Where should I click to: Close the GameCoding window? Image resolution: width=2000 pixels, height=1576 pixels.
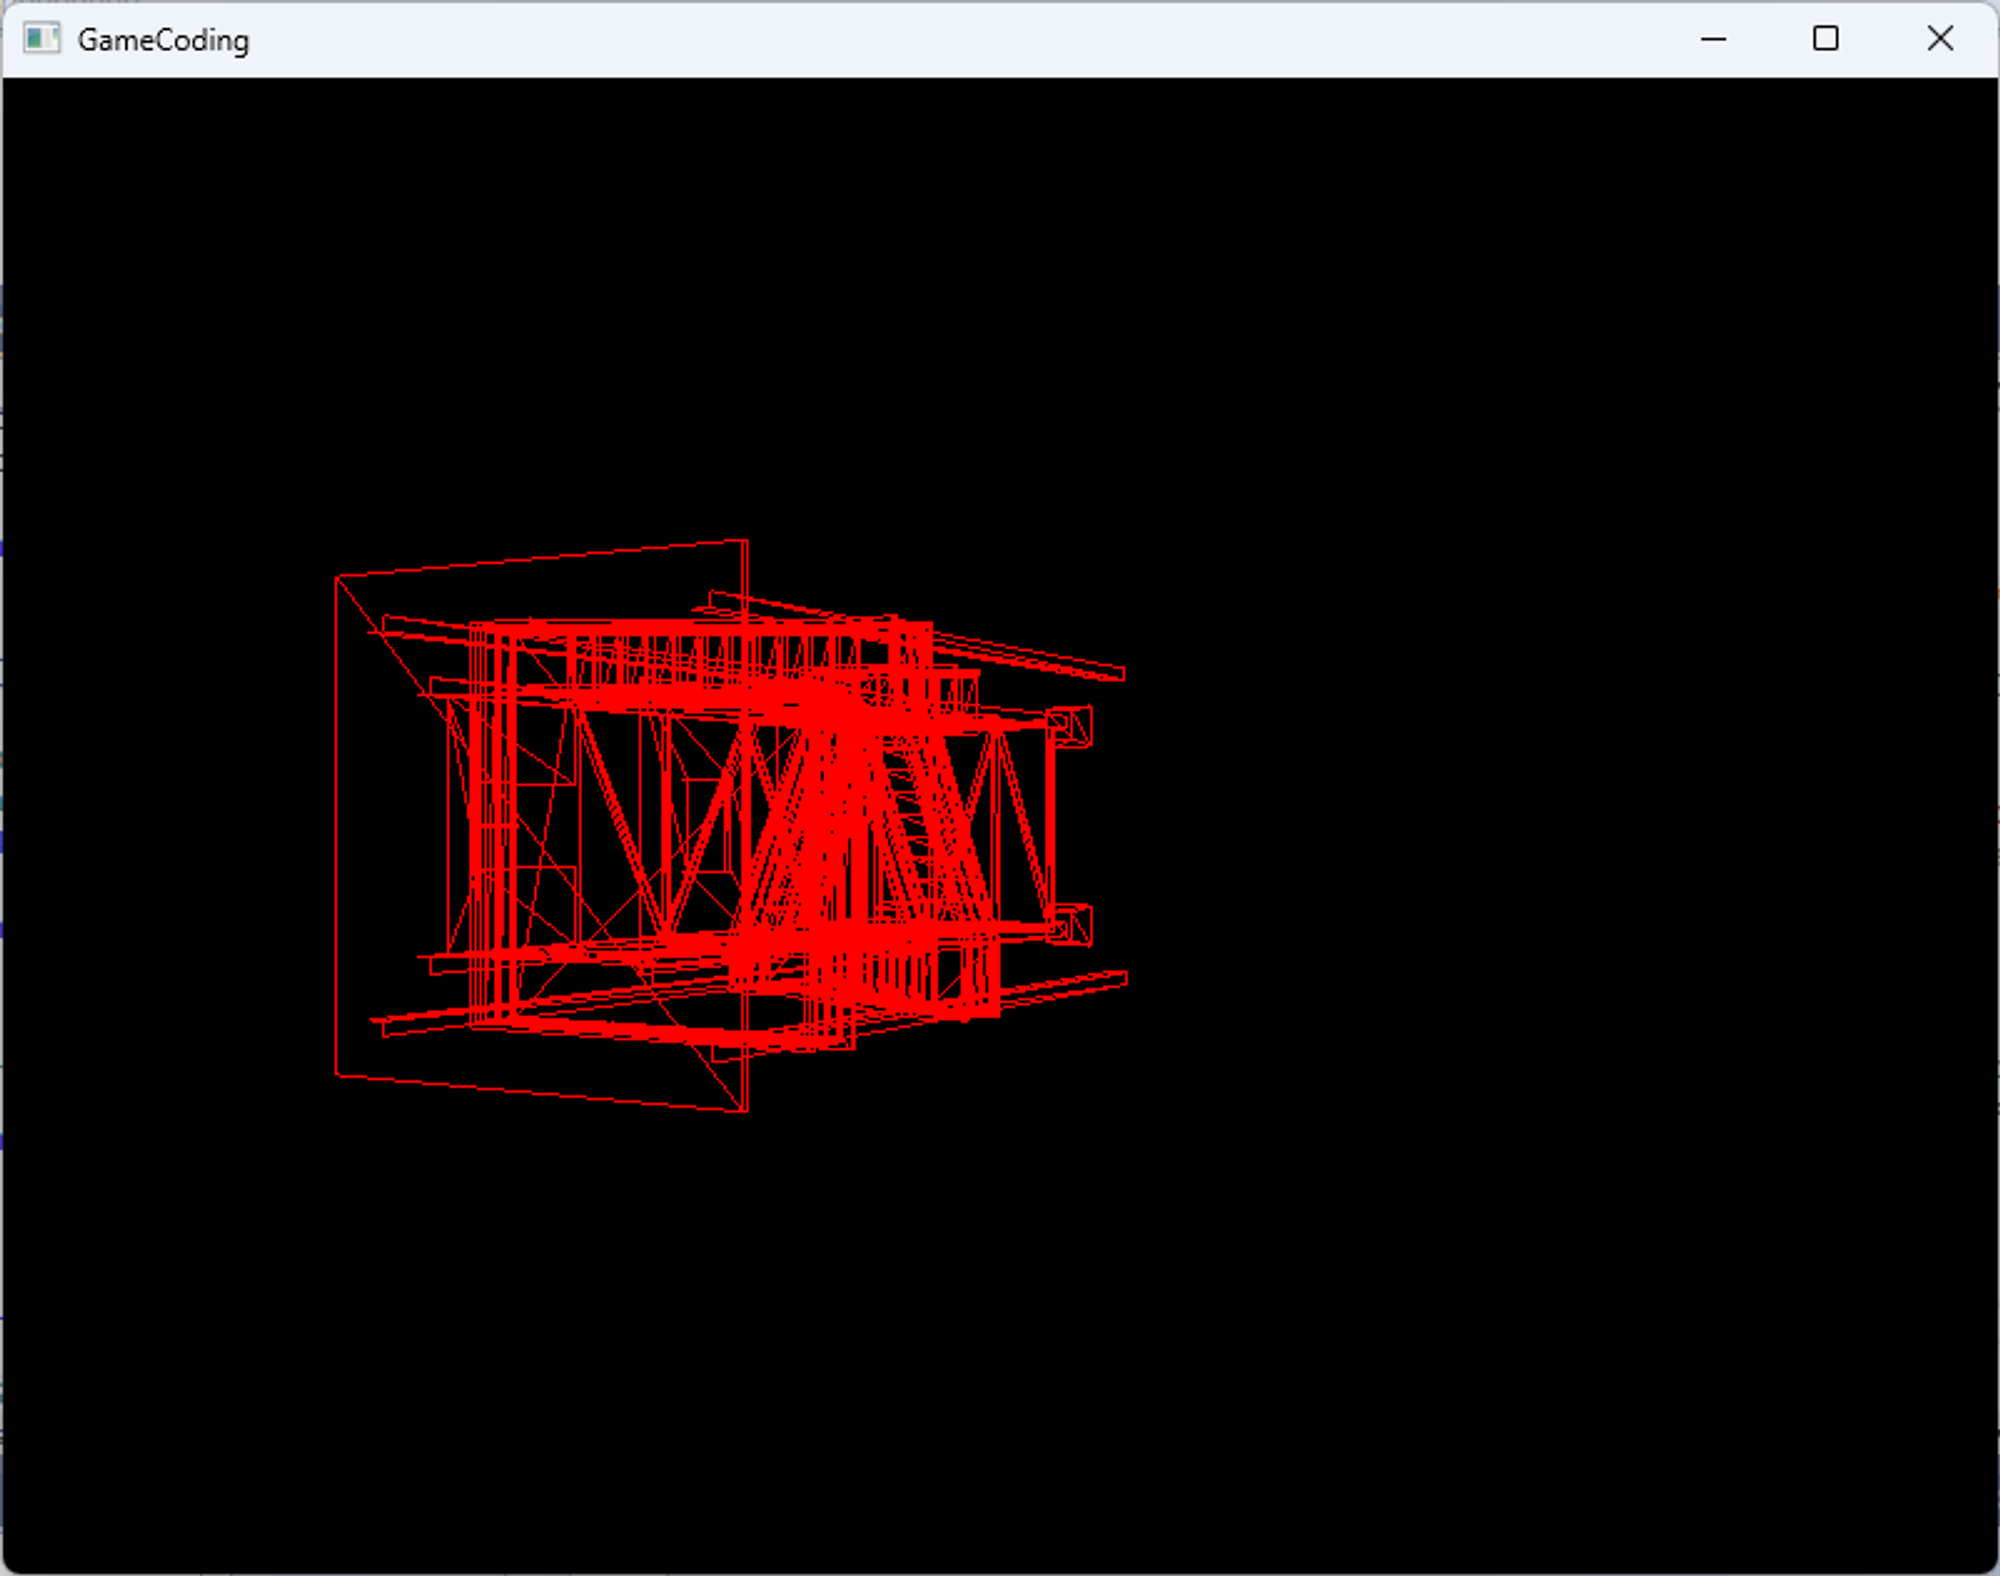click(1939, 39)
